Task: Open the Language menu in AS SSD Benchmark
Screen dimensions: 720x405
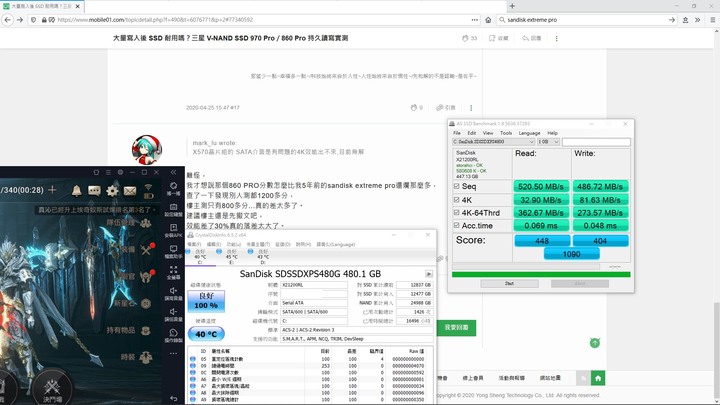Action: click(x=529, y=133)
